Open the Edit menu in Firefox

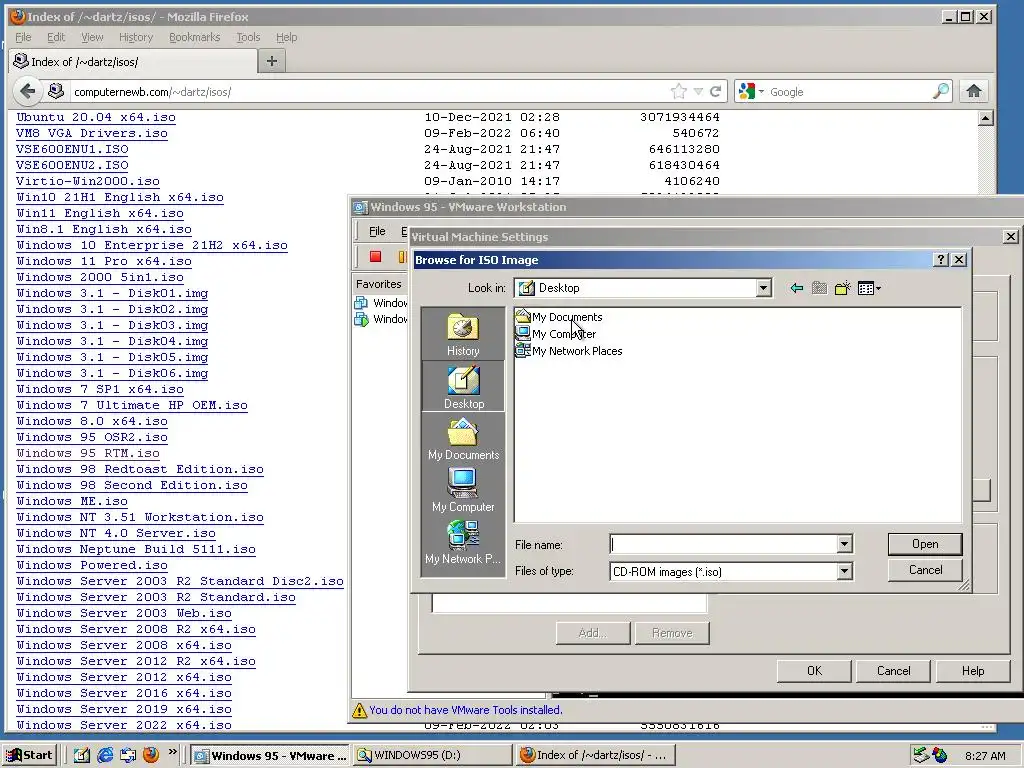click(x=56, y=37)
